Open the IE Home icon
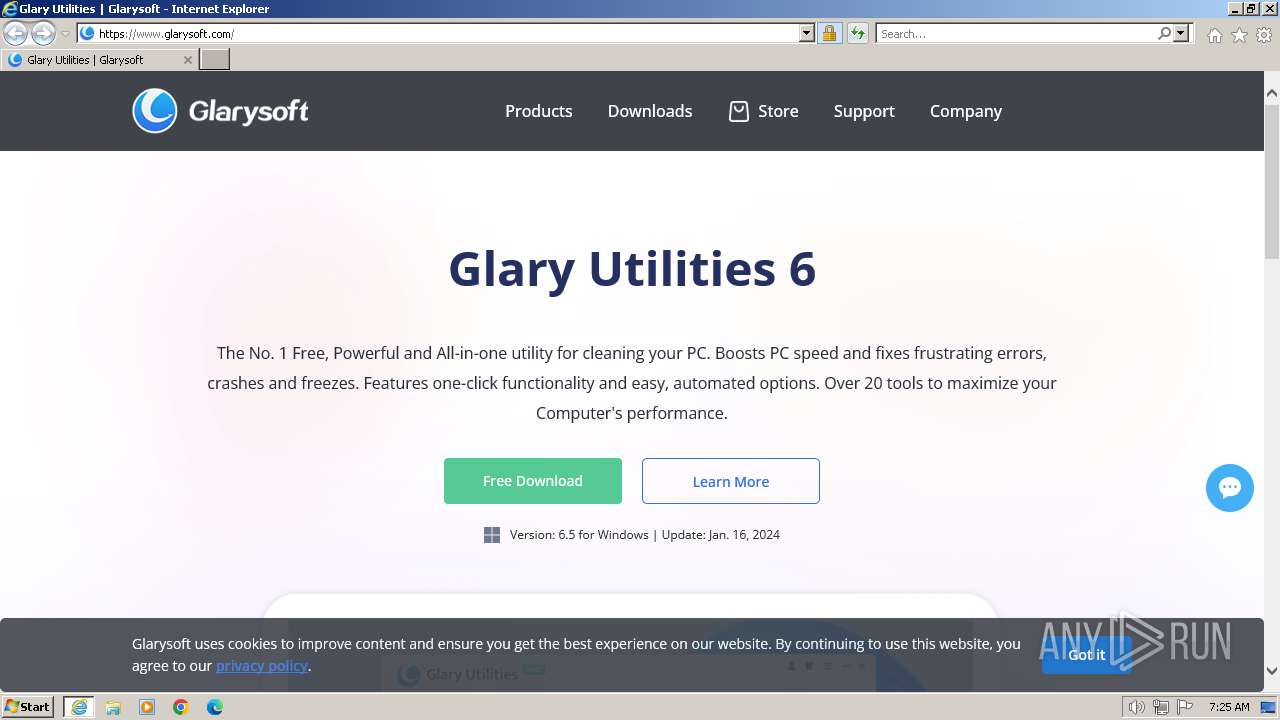1280x720 pixels. coord(1214,35)
